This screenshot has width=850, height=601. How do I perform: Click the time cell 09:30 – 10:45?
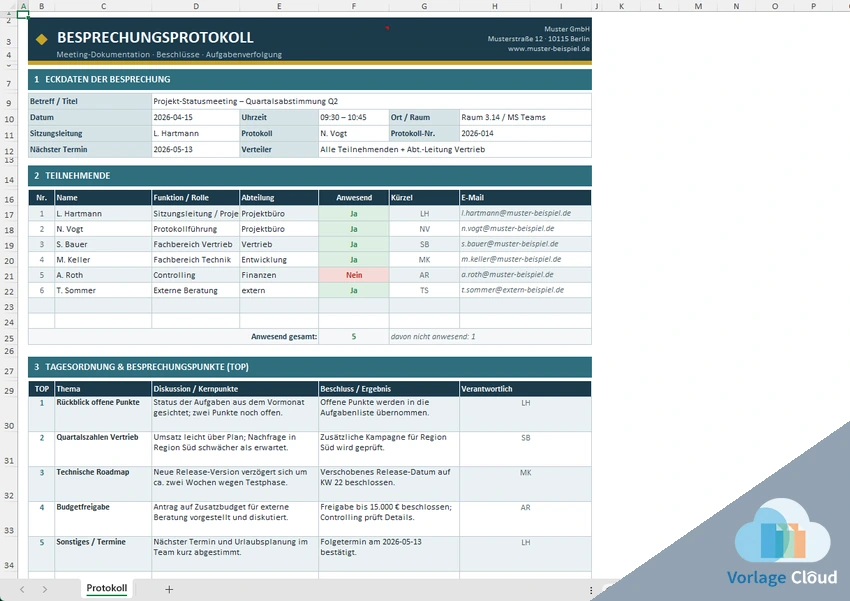pos(353,117)
